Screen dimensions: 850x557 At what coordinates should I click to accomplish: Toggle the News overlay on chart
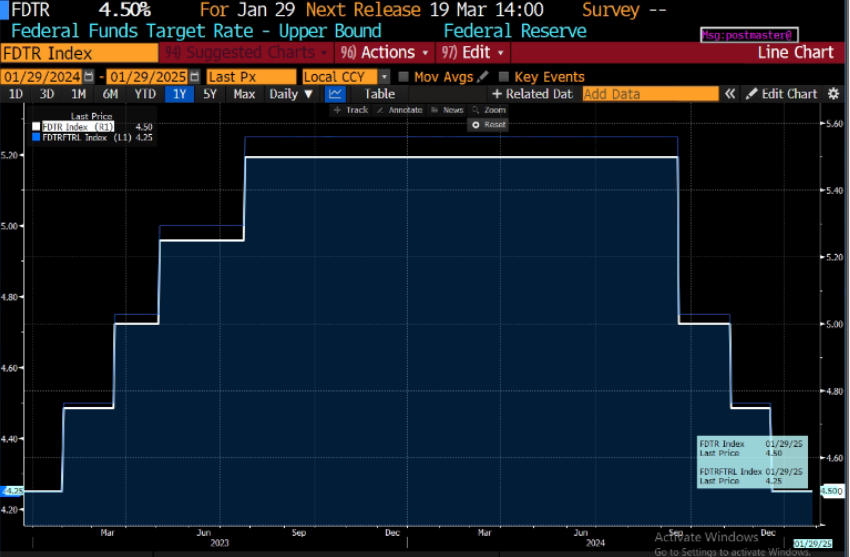coord(448,110)
